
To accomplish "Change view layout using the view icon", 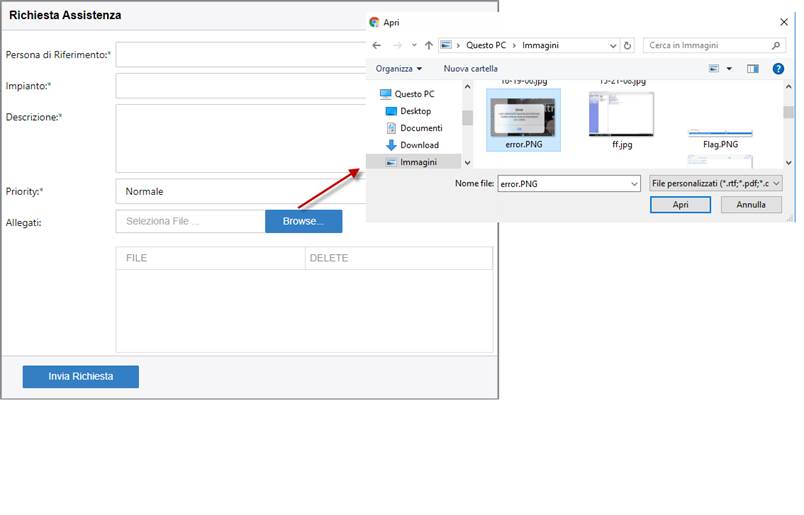I will click(714, 69).
